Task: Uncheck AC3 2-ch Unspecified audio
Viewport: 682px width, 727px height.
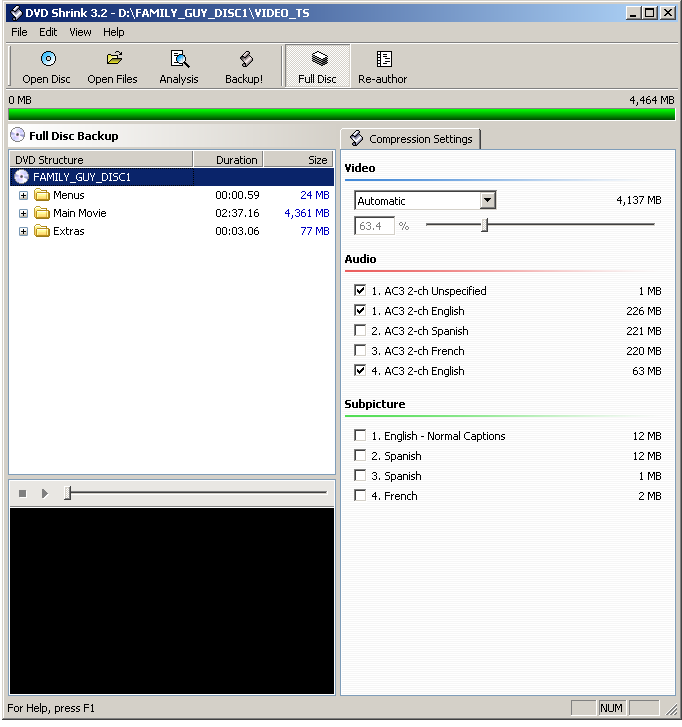Action: [360, 290]
